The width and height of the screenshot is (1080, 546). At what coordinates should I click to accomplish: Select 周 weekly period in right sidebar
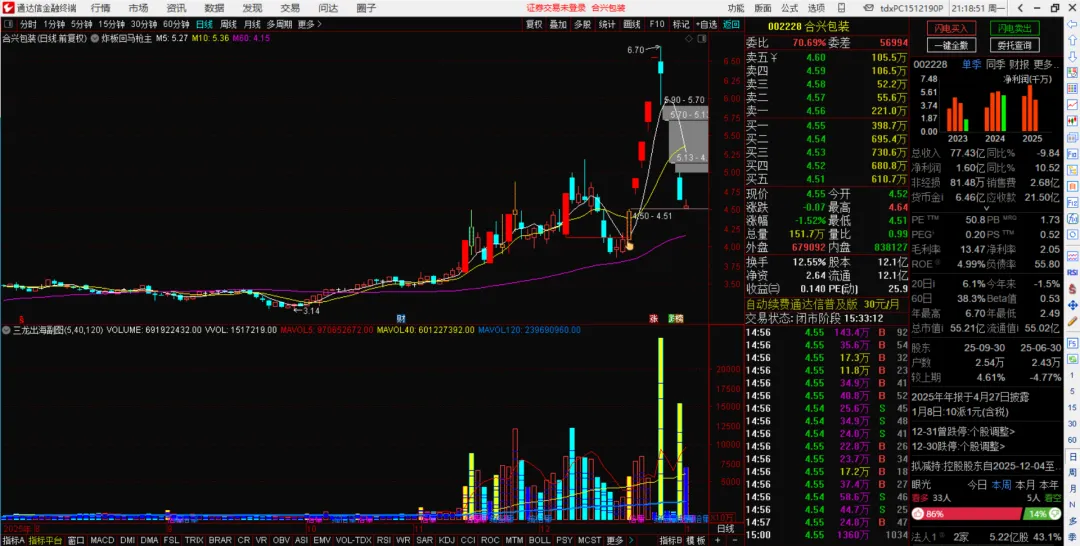tap(1072, 473)
